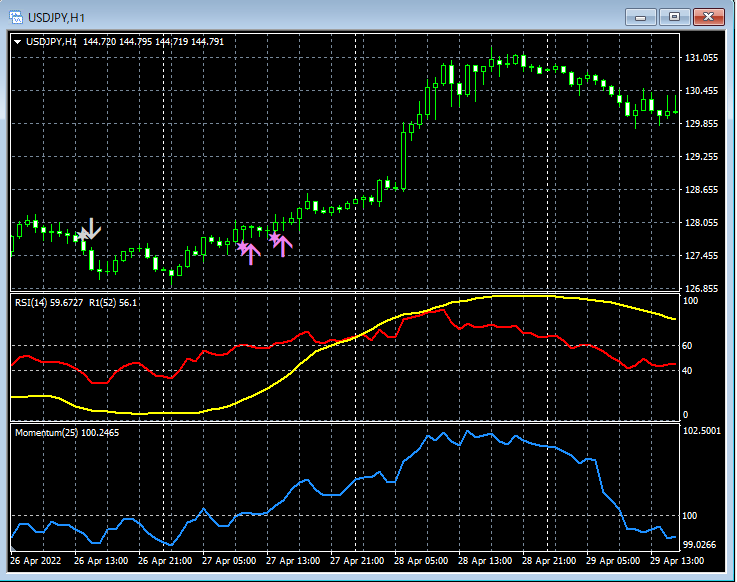The height and width of the screenshot is (582, 737).
Task: Maximize the USDJPY,H1 chart window
Action: tap(675, 17)
